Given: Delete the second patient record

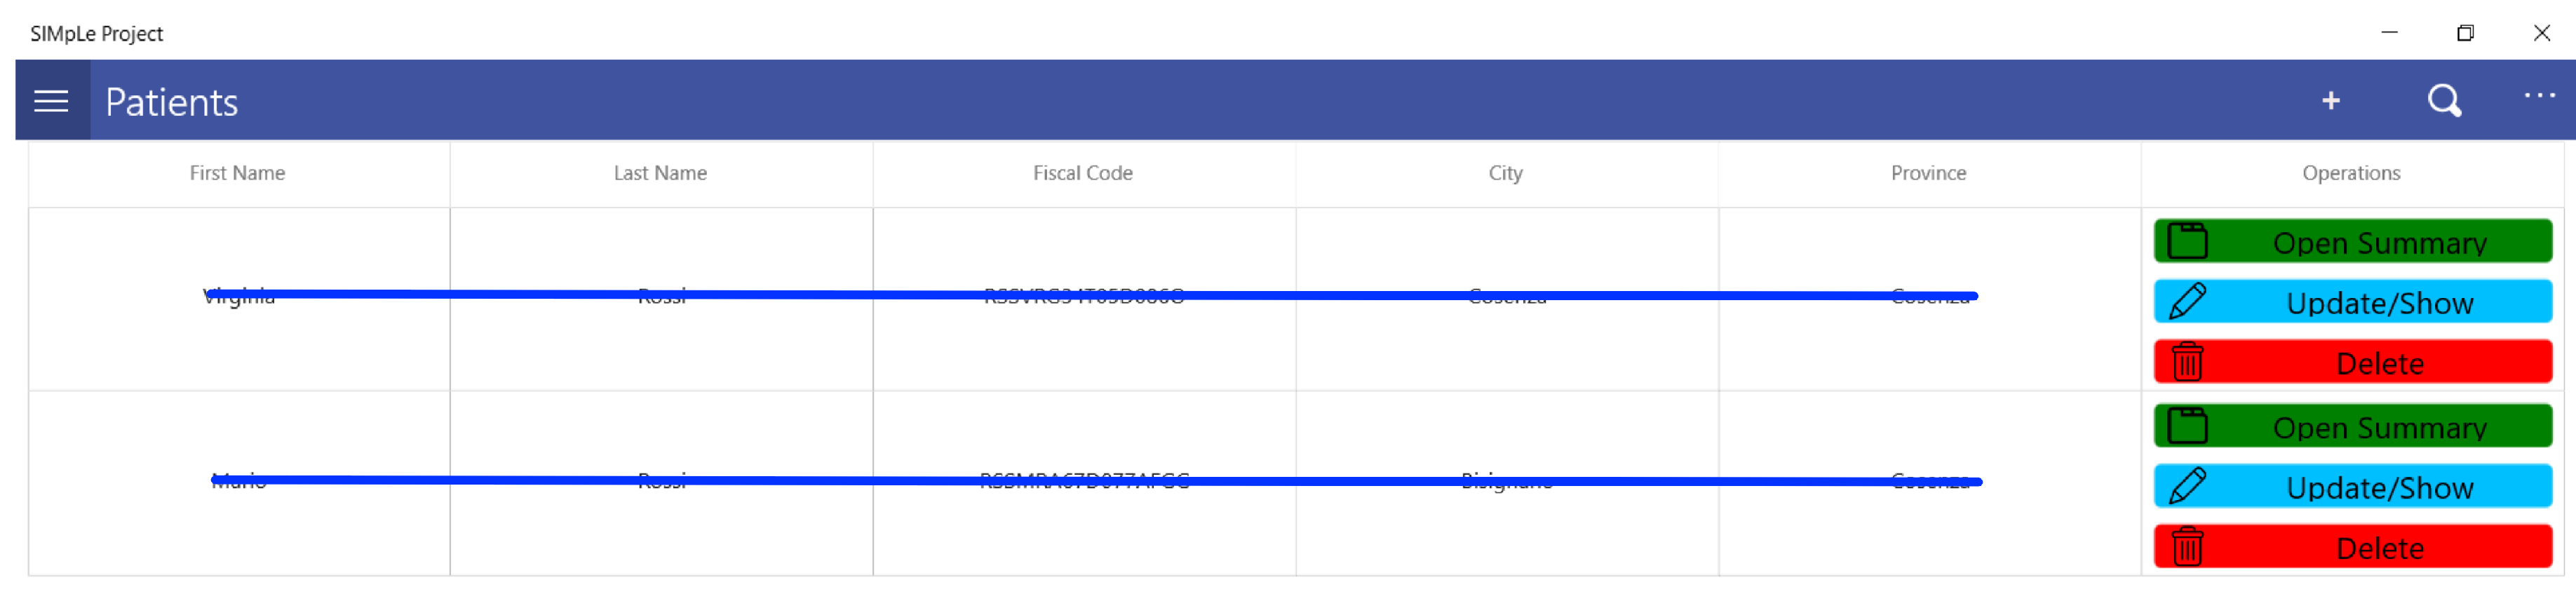Looking at the screenshot, I should pyautogui.click(x=2378, y=548).
